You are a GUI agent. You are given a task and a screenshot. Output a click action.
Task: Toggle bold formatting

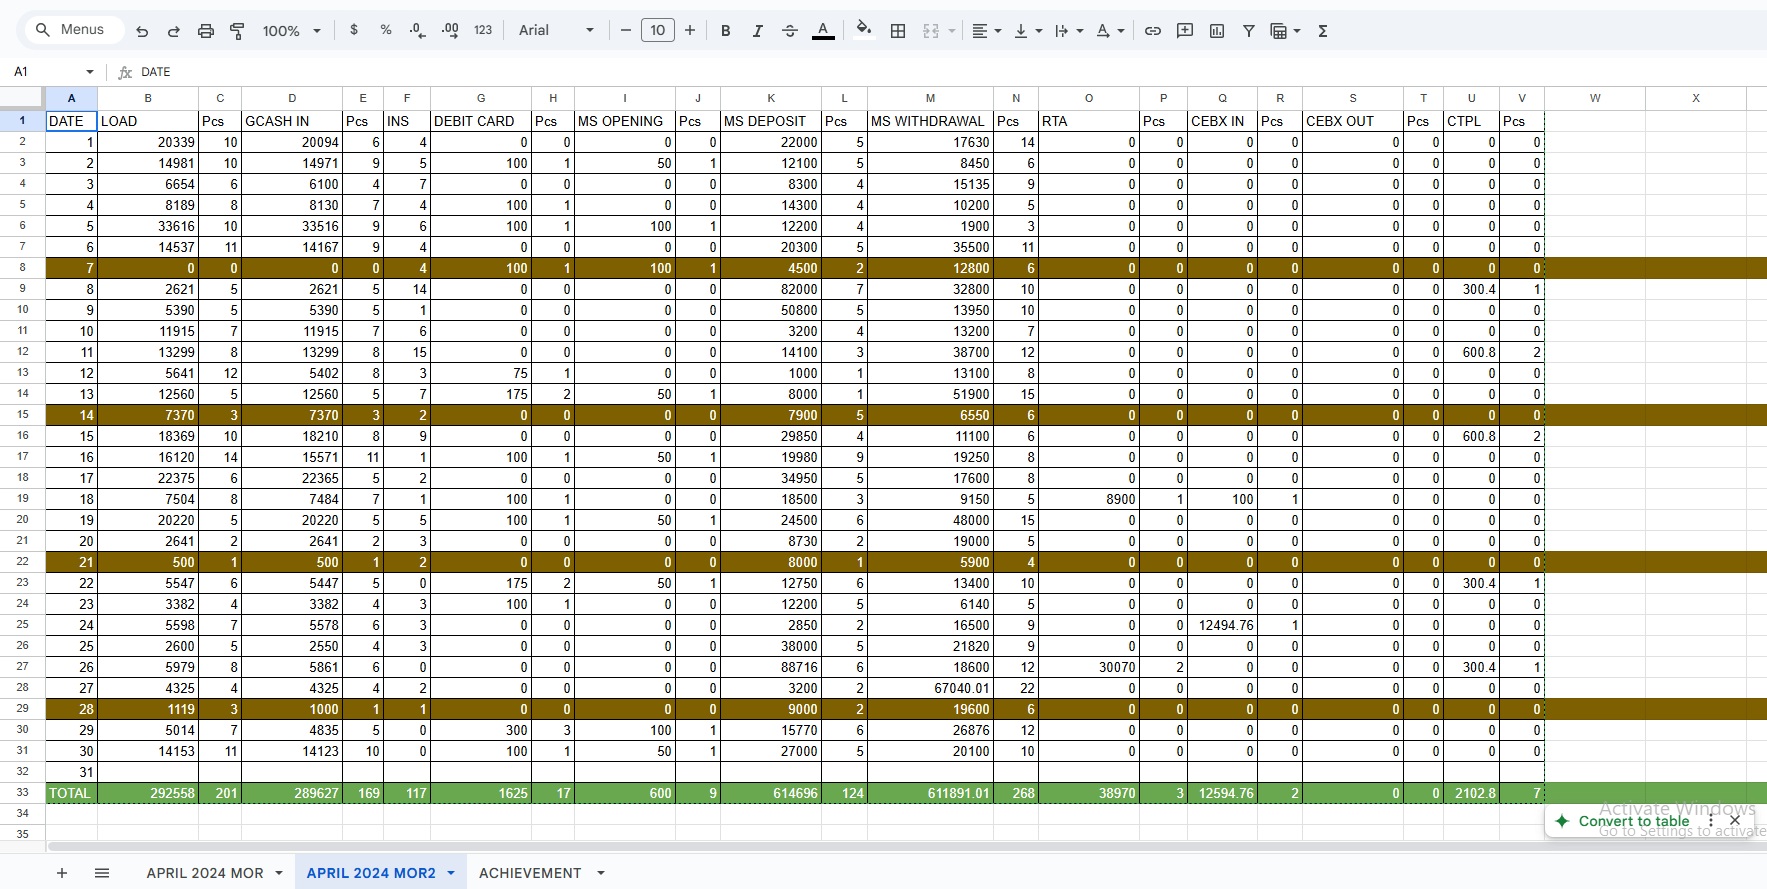[726, 31]
